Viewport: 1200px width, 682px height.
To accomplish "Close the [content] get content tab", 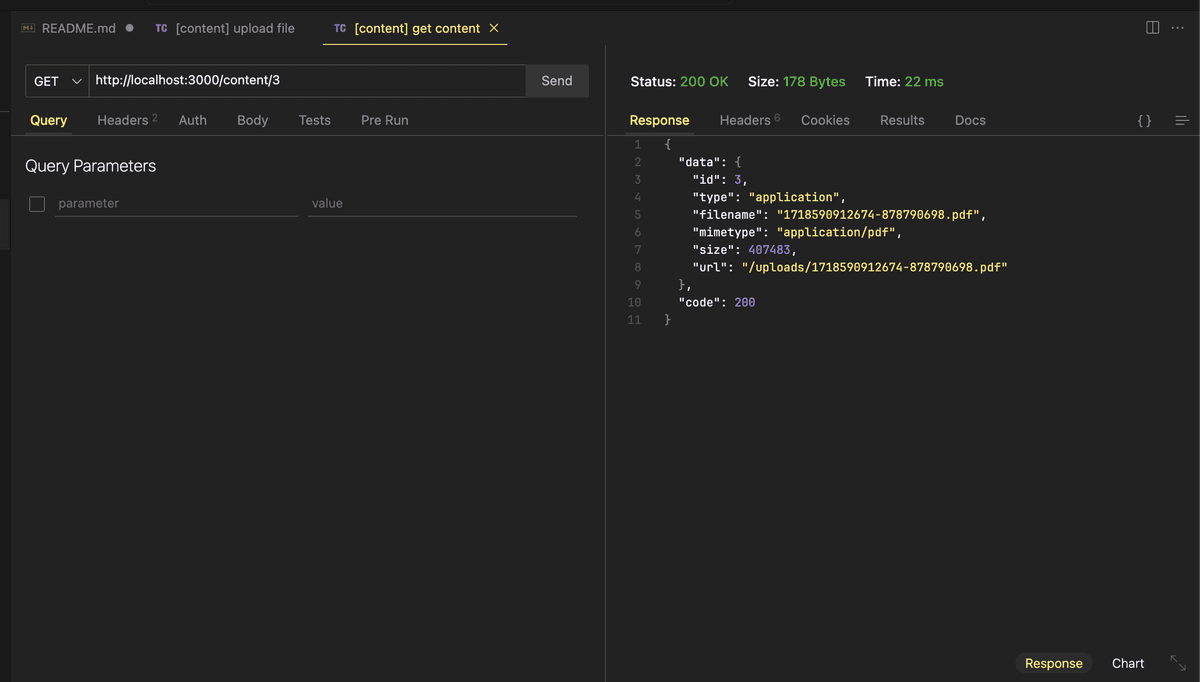I will (x=493, y=28).
